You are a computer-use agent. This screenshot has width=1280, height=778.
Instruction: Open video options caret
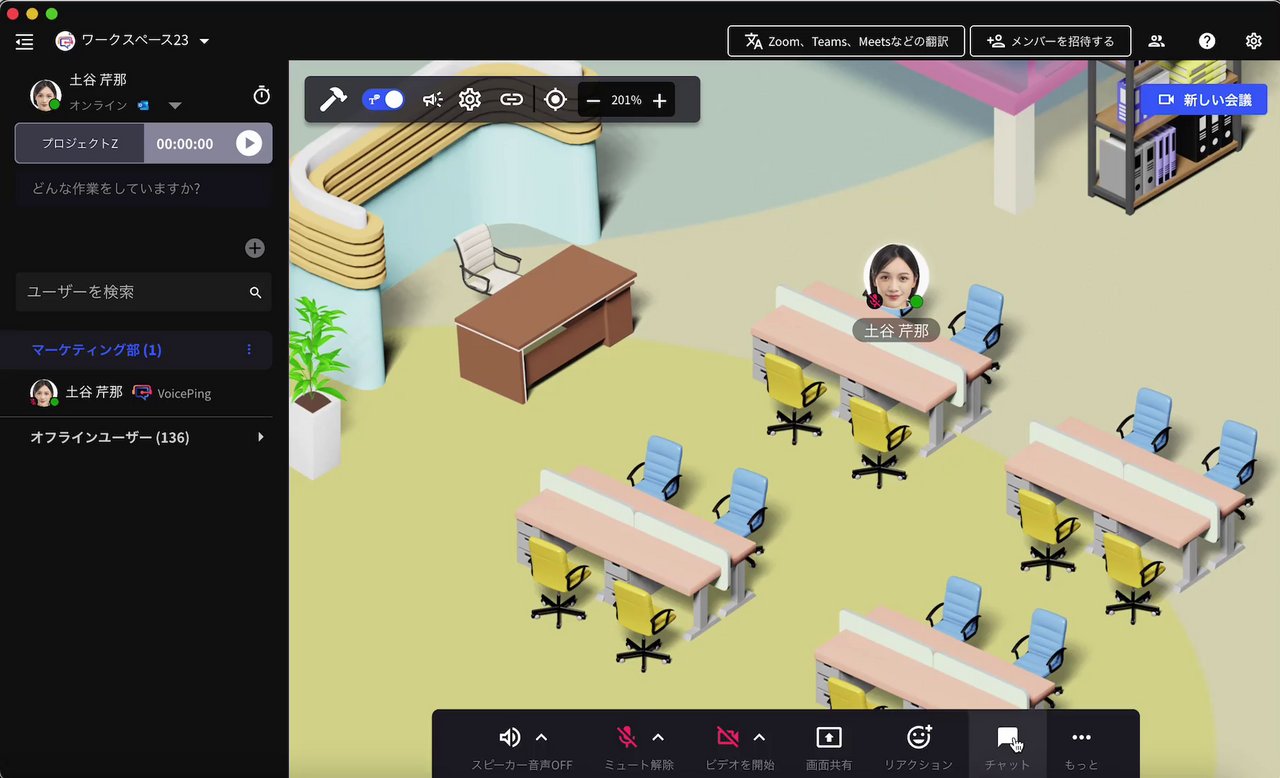[759, 737]
